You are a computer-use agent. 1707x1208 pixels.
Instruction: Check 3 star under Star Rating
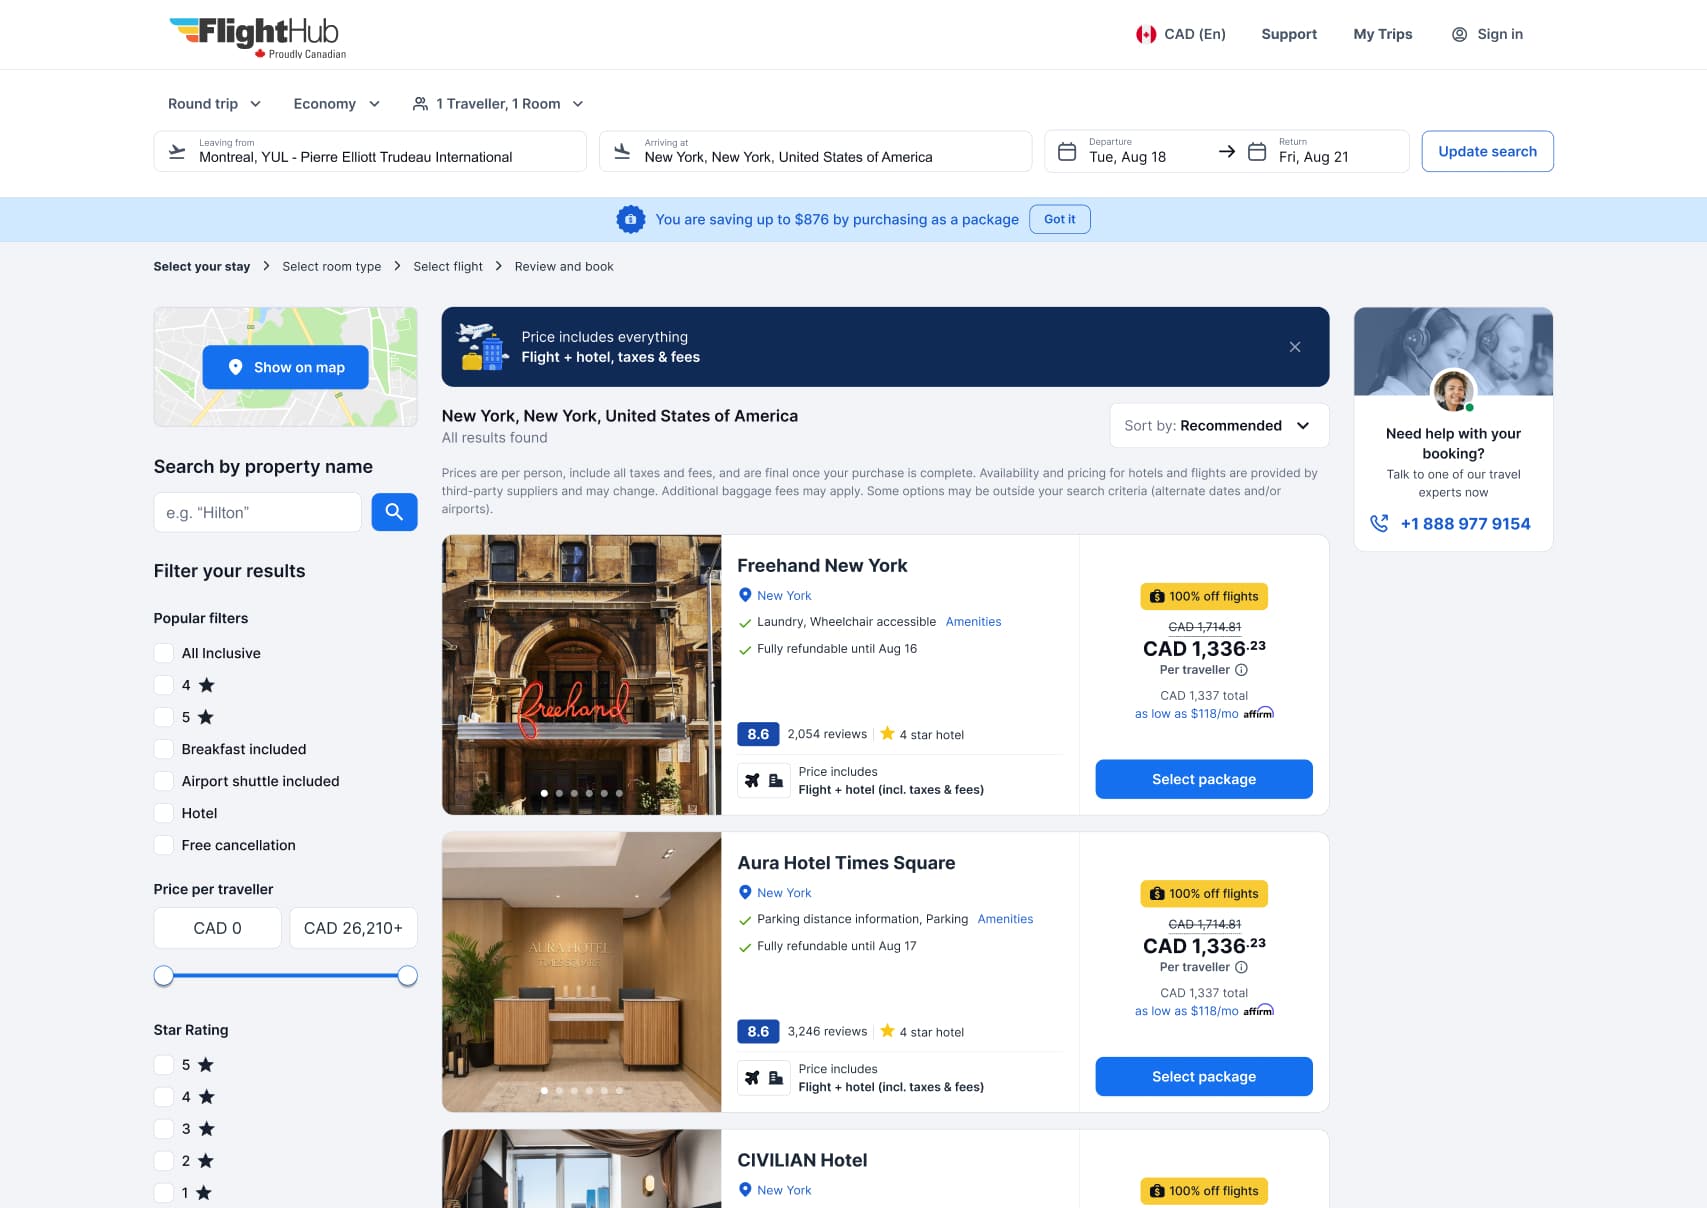(x=164, y=1129)
